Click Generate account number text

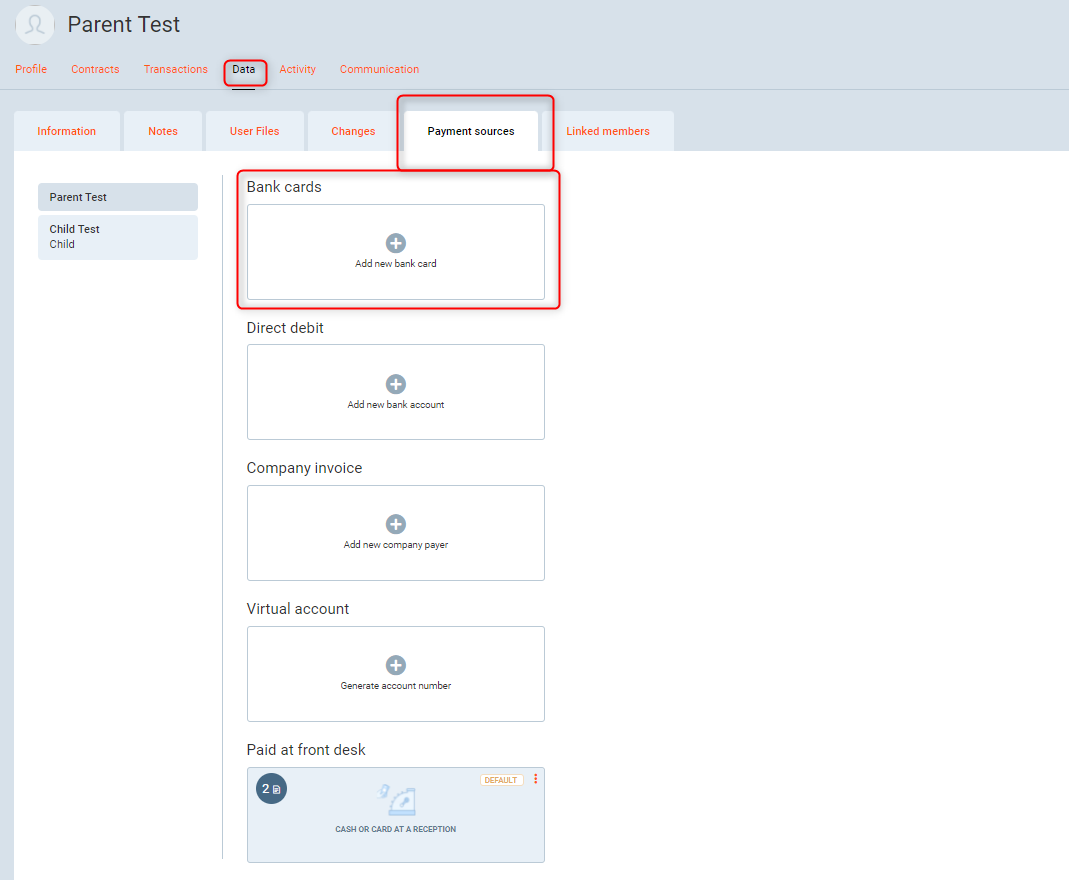396,686
